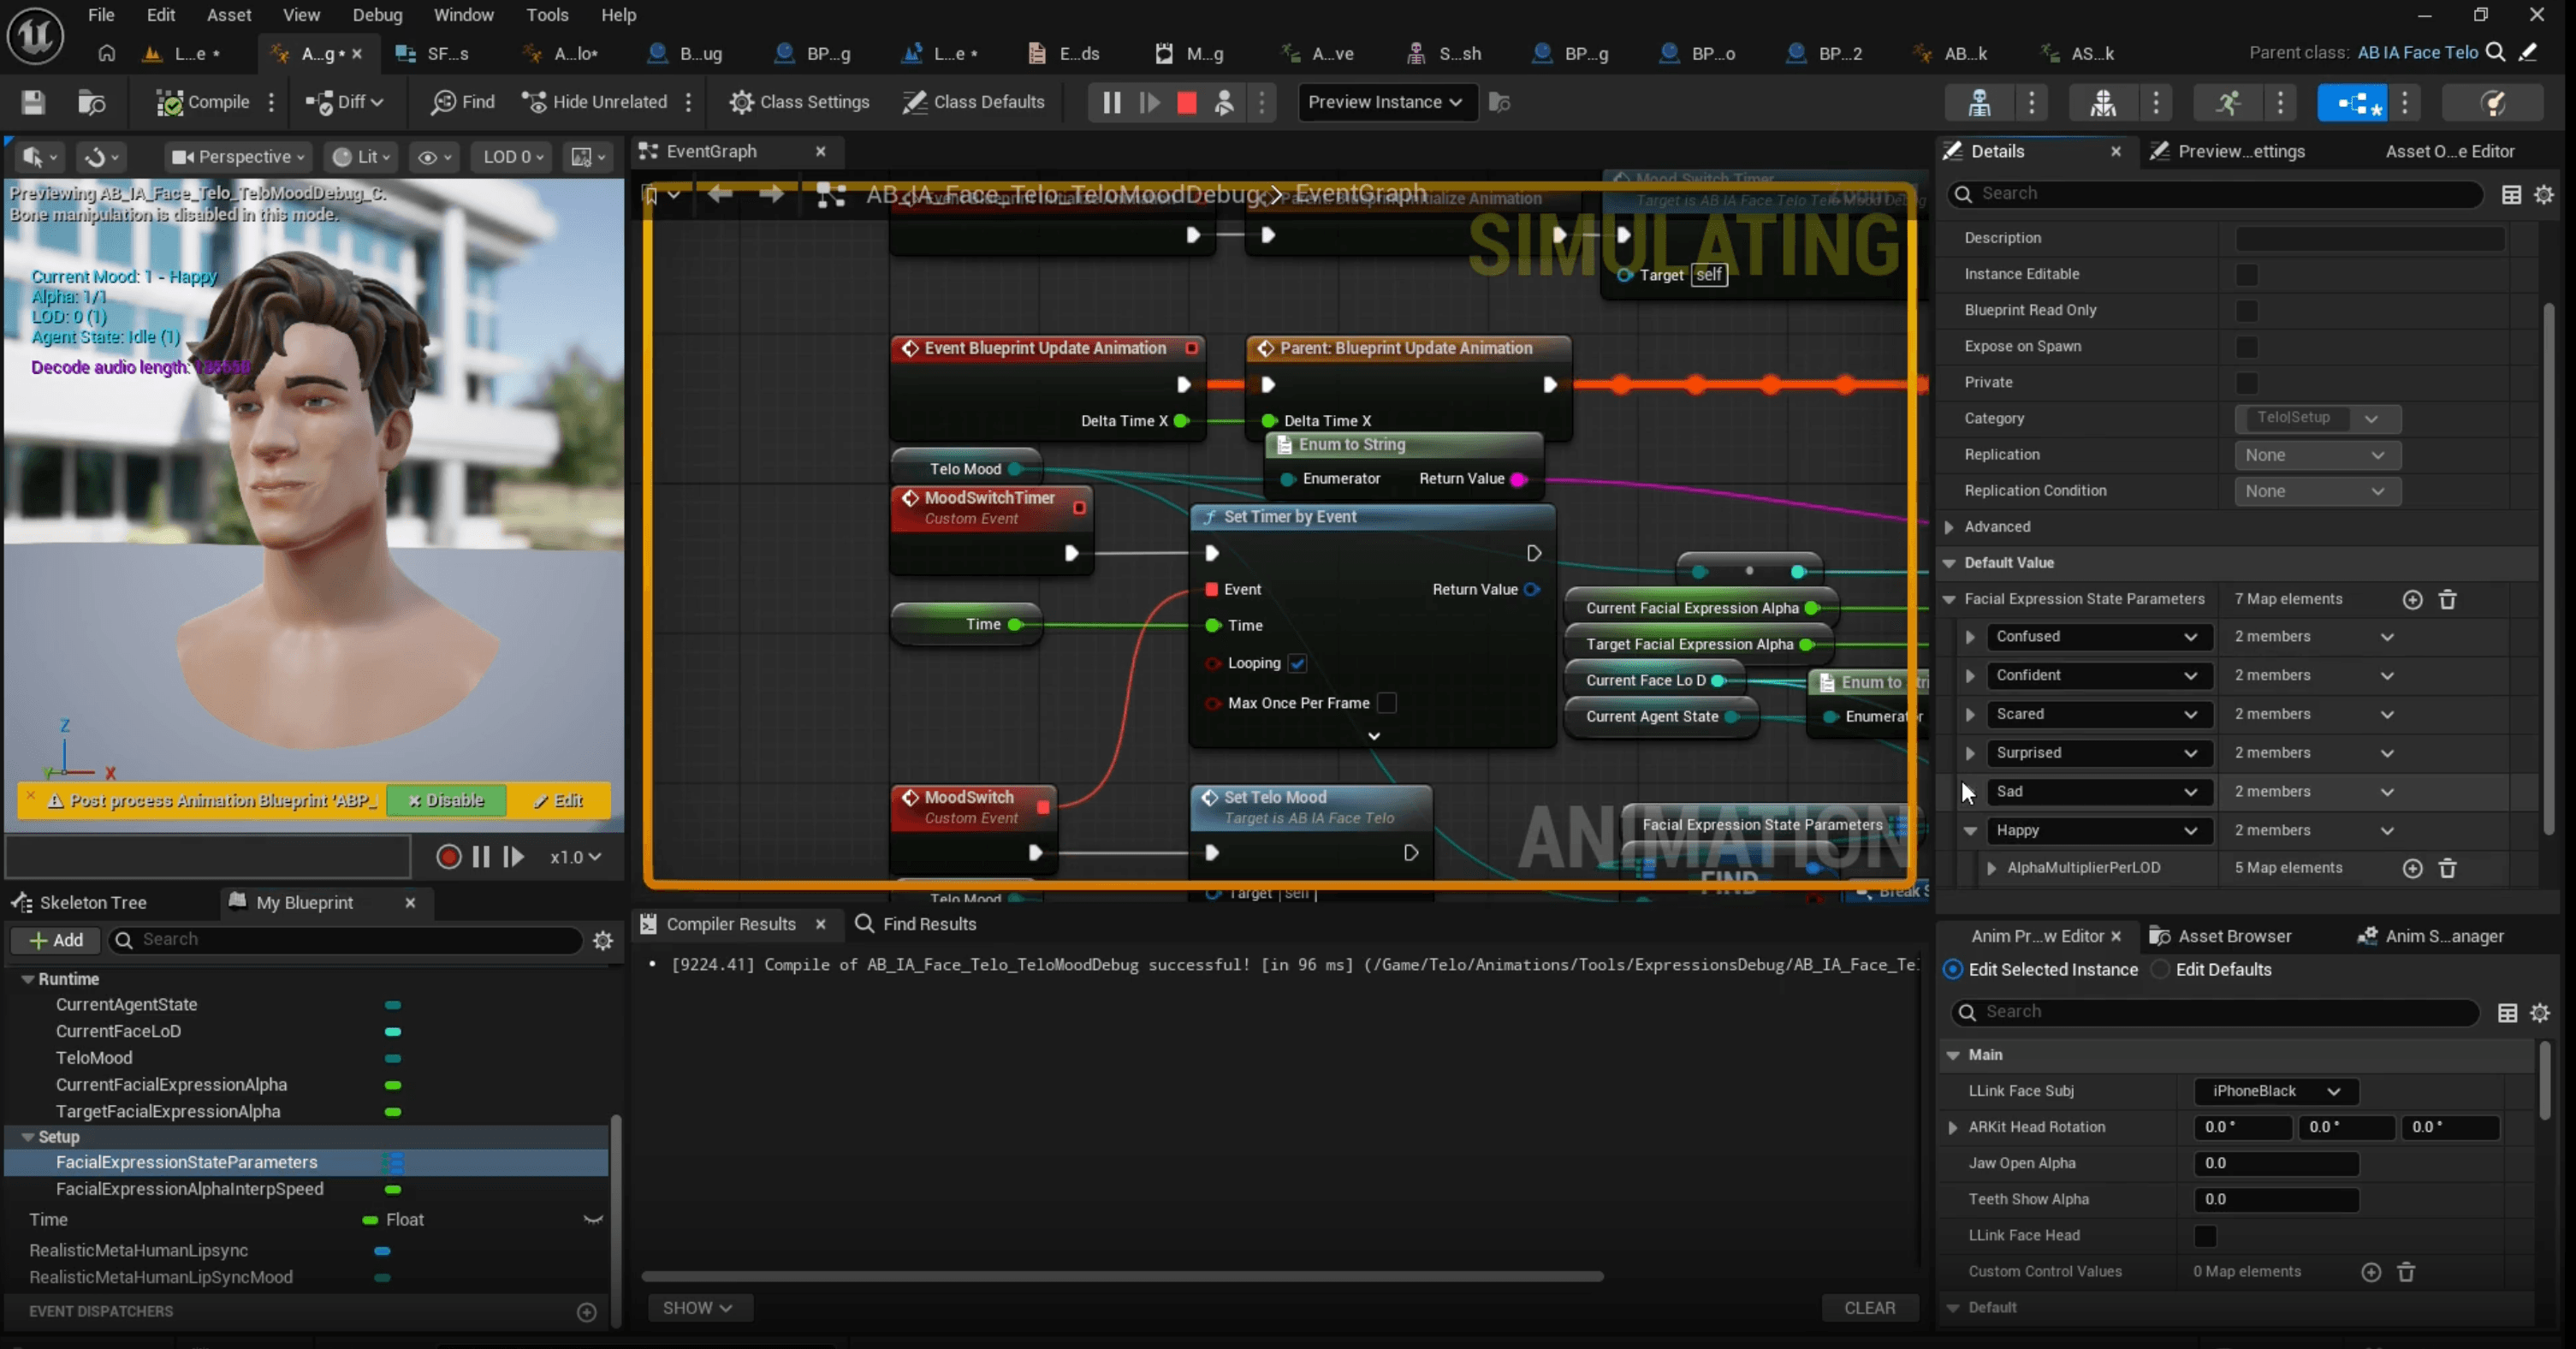Viewport: 2576px width, 1349px height.
Task: Open Class Defaults
Action: (x=973, y=102)
